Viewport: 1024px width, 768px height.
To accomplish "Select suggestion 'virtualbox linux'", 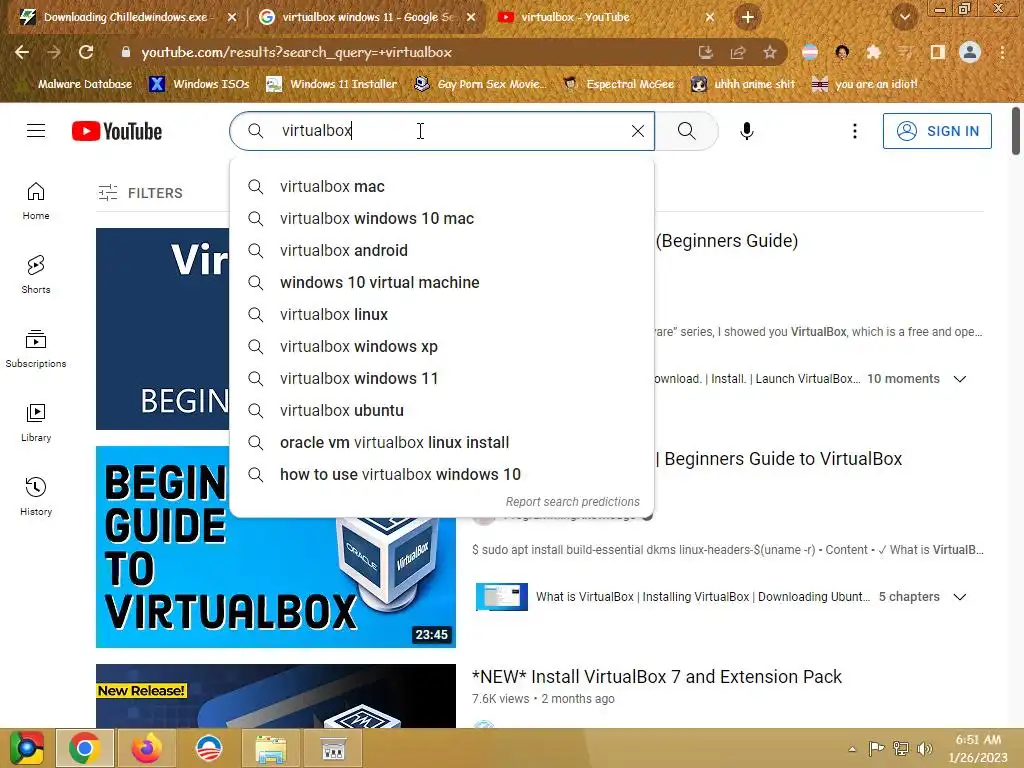I will pyautogui.click(x=441, y=315).
